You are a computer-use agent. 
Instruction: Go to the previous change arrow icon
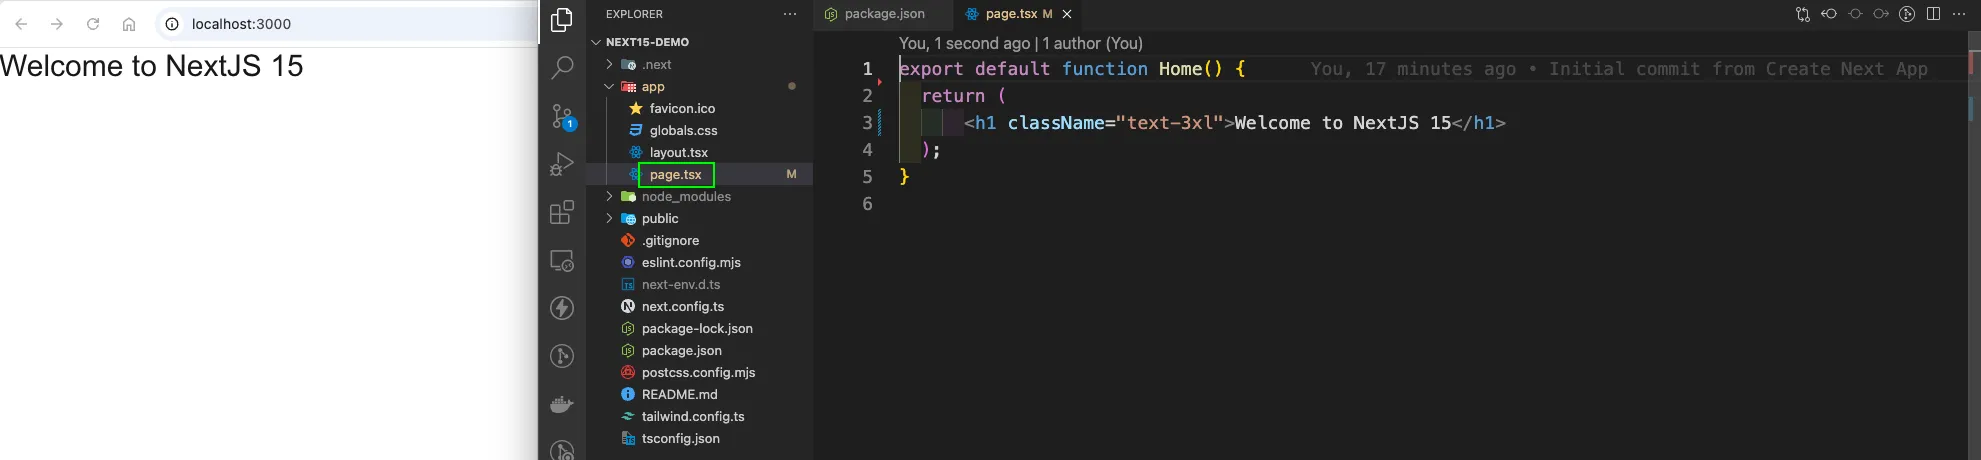click(1829, 14)
